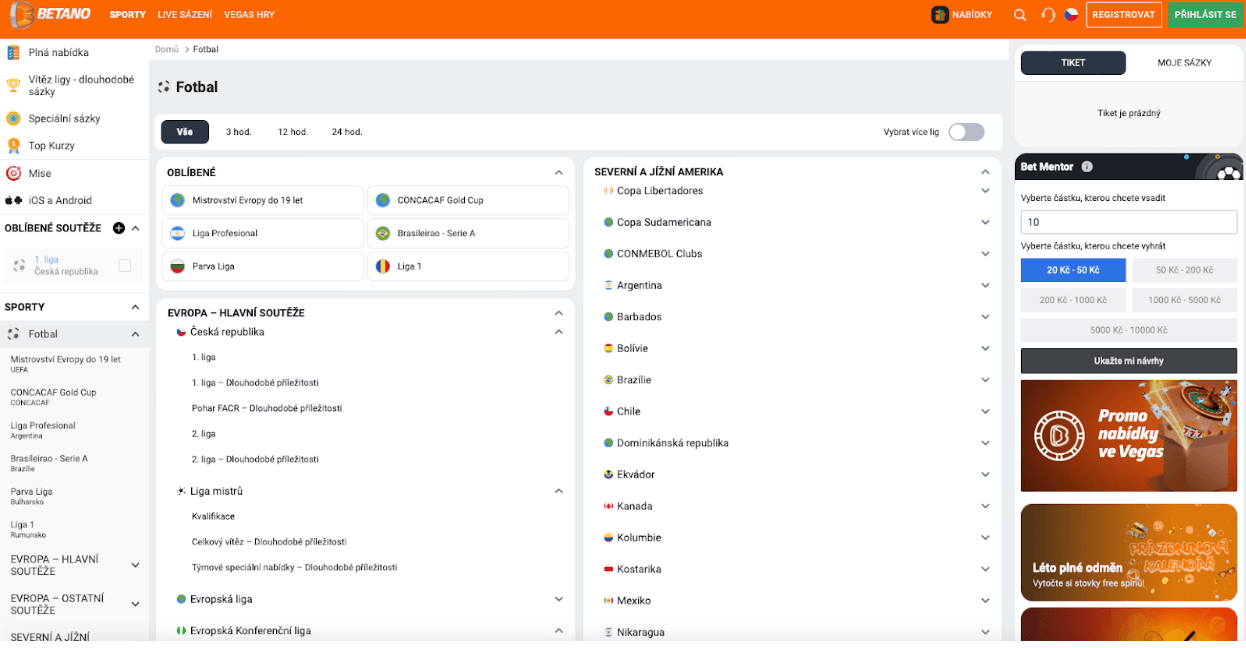Click the search magnifier icon in header
The width and height of the screenshot is (1246, 648).
[1020, 15]
